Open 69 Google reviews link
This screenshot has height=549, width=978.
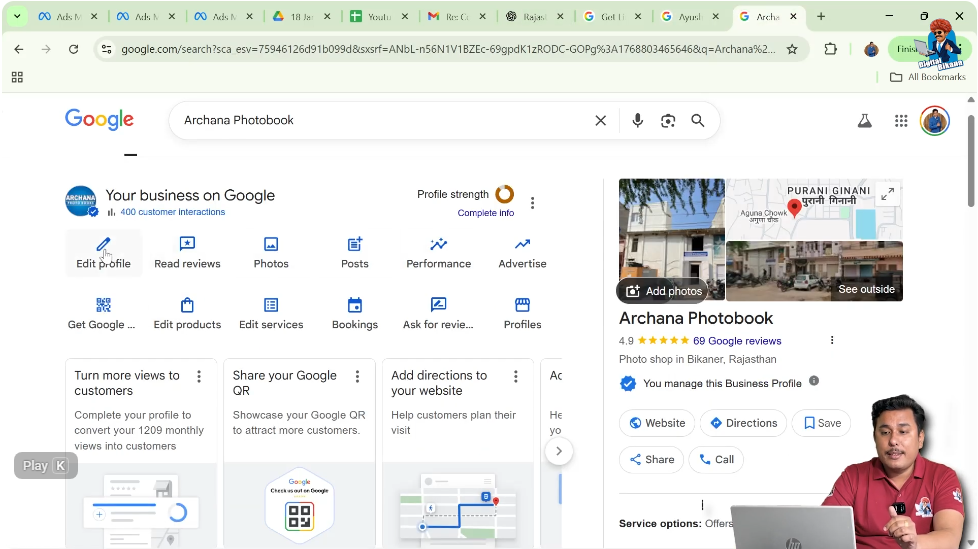737,341
